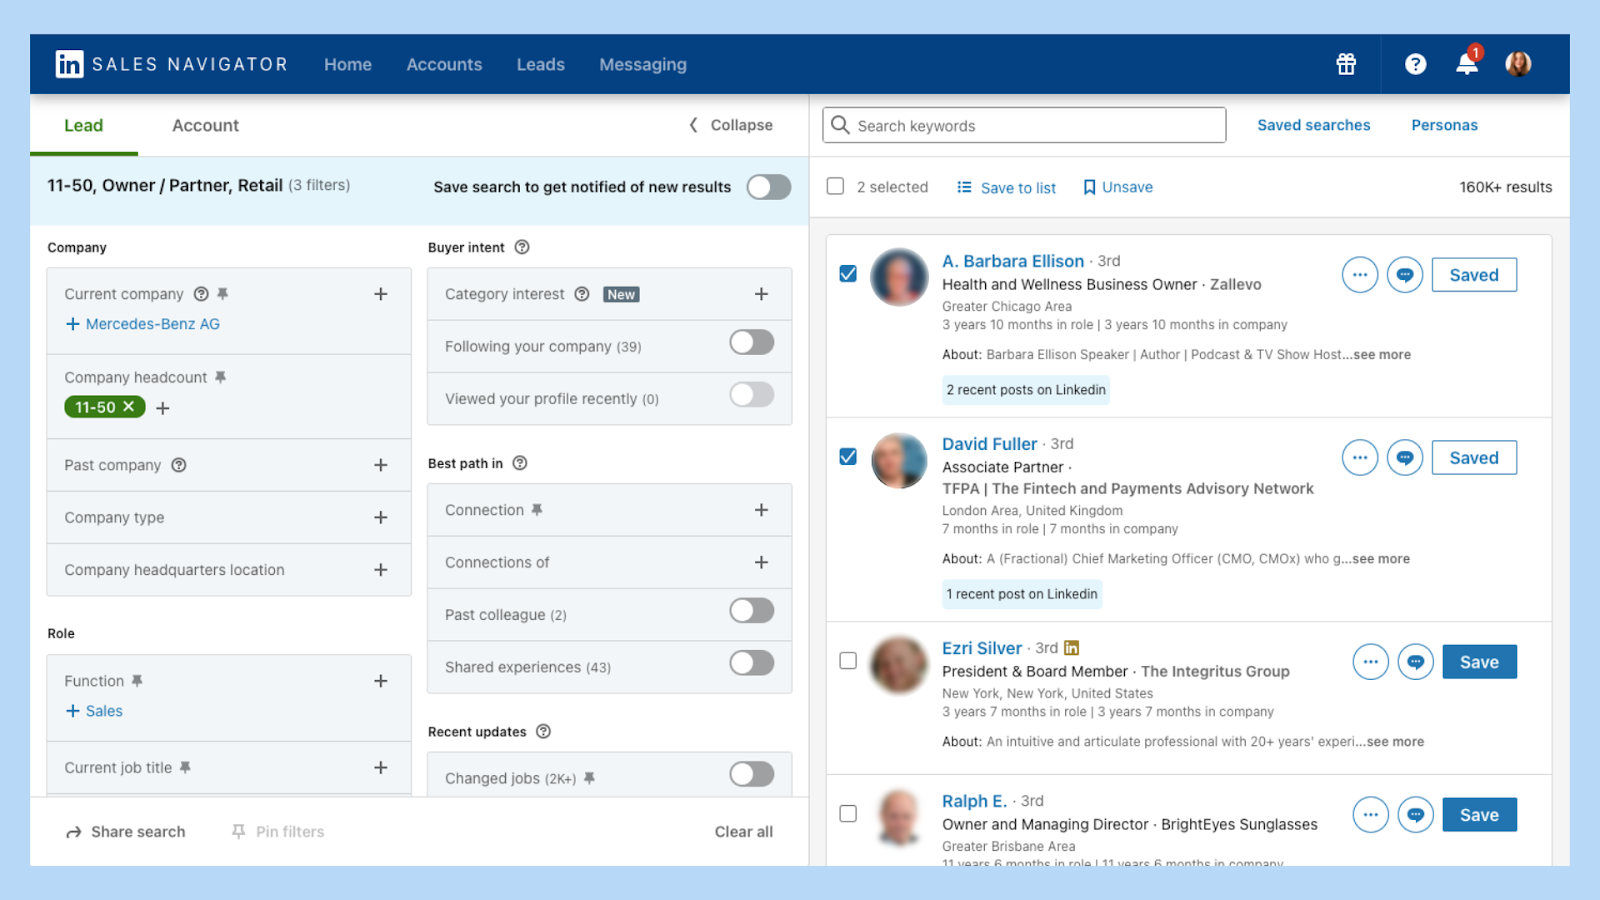The image size is (1600, 900).
Task: Click Save to list
Action: 1006,187
